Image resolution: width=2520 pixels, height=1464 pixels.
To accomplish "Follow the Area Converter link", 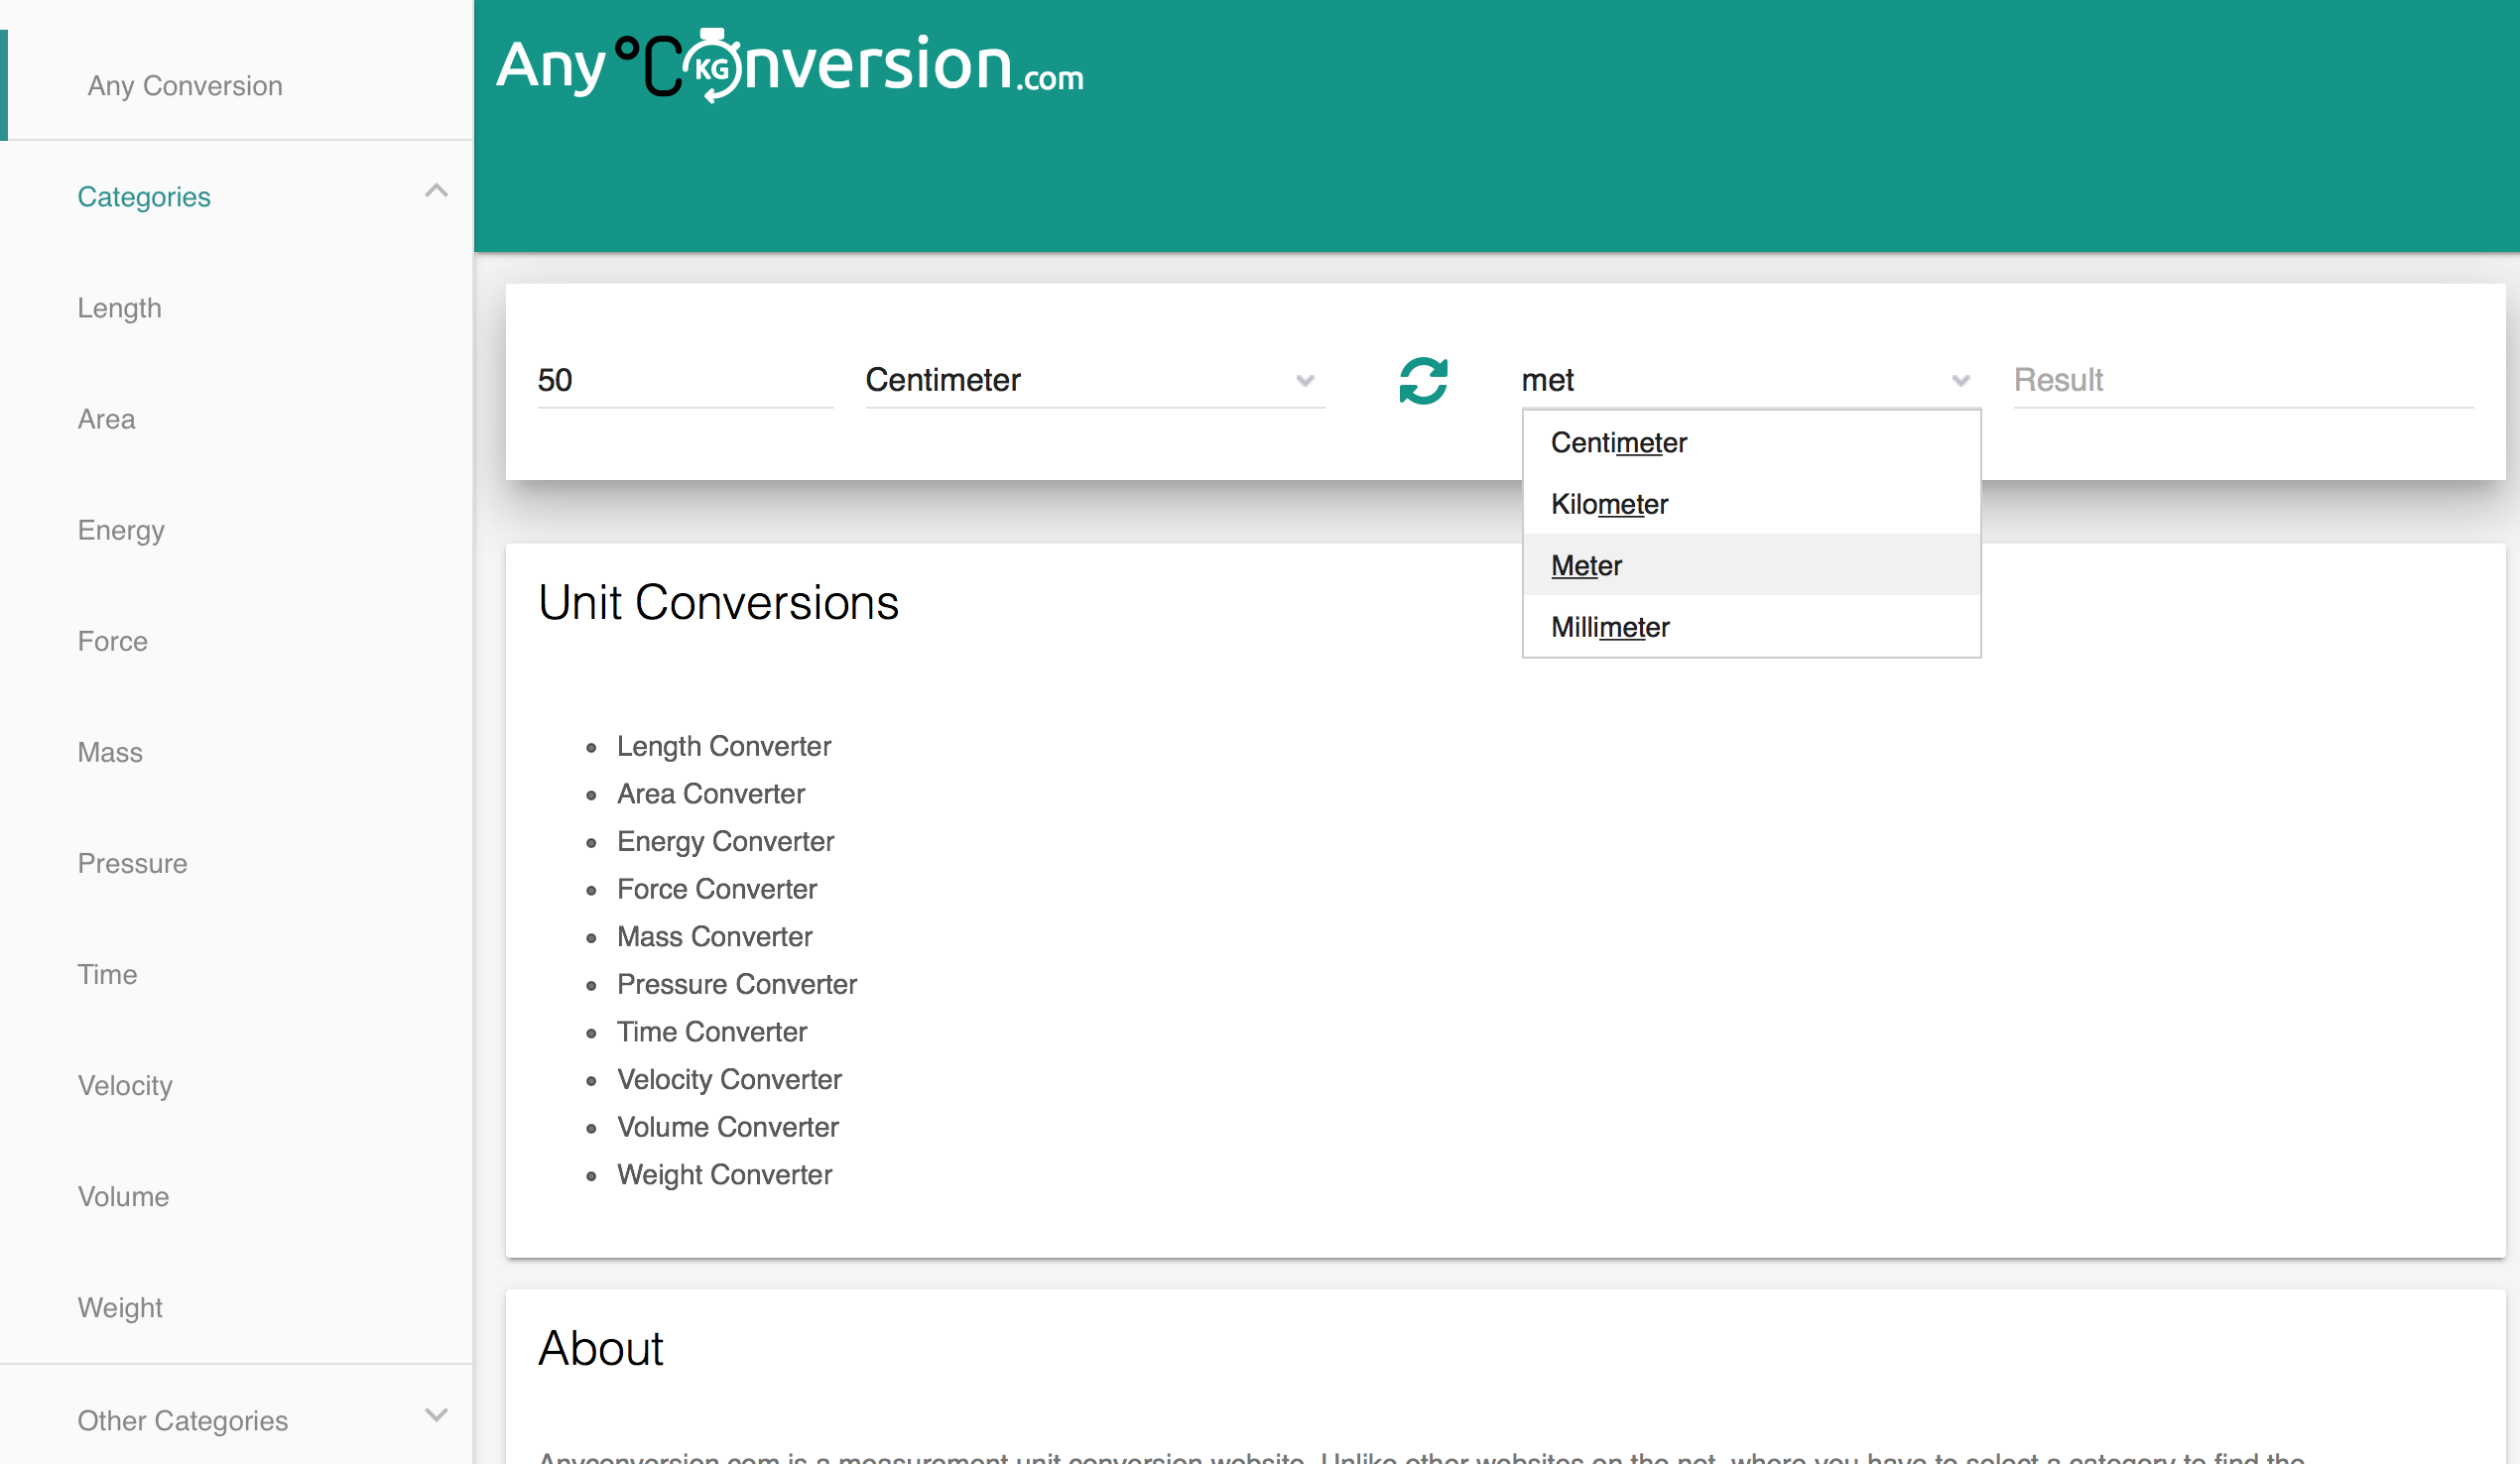I will pyautogui.click(x=711, y=794).
